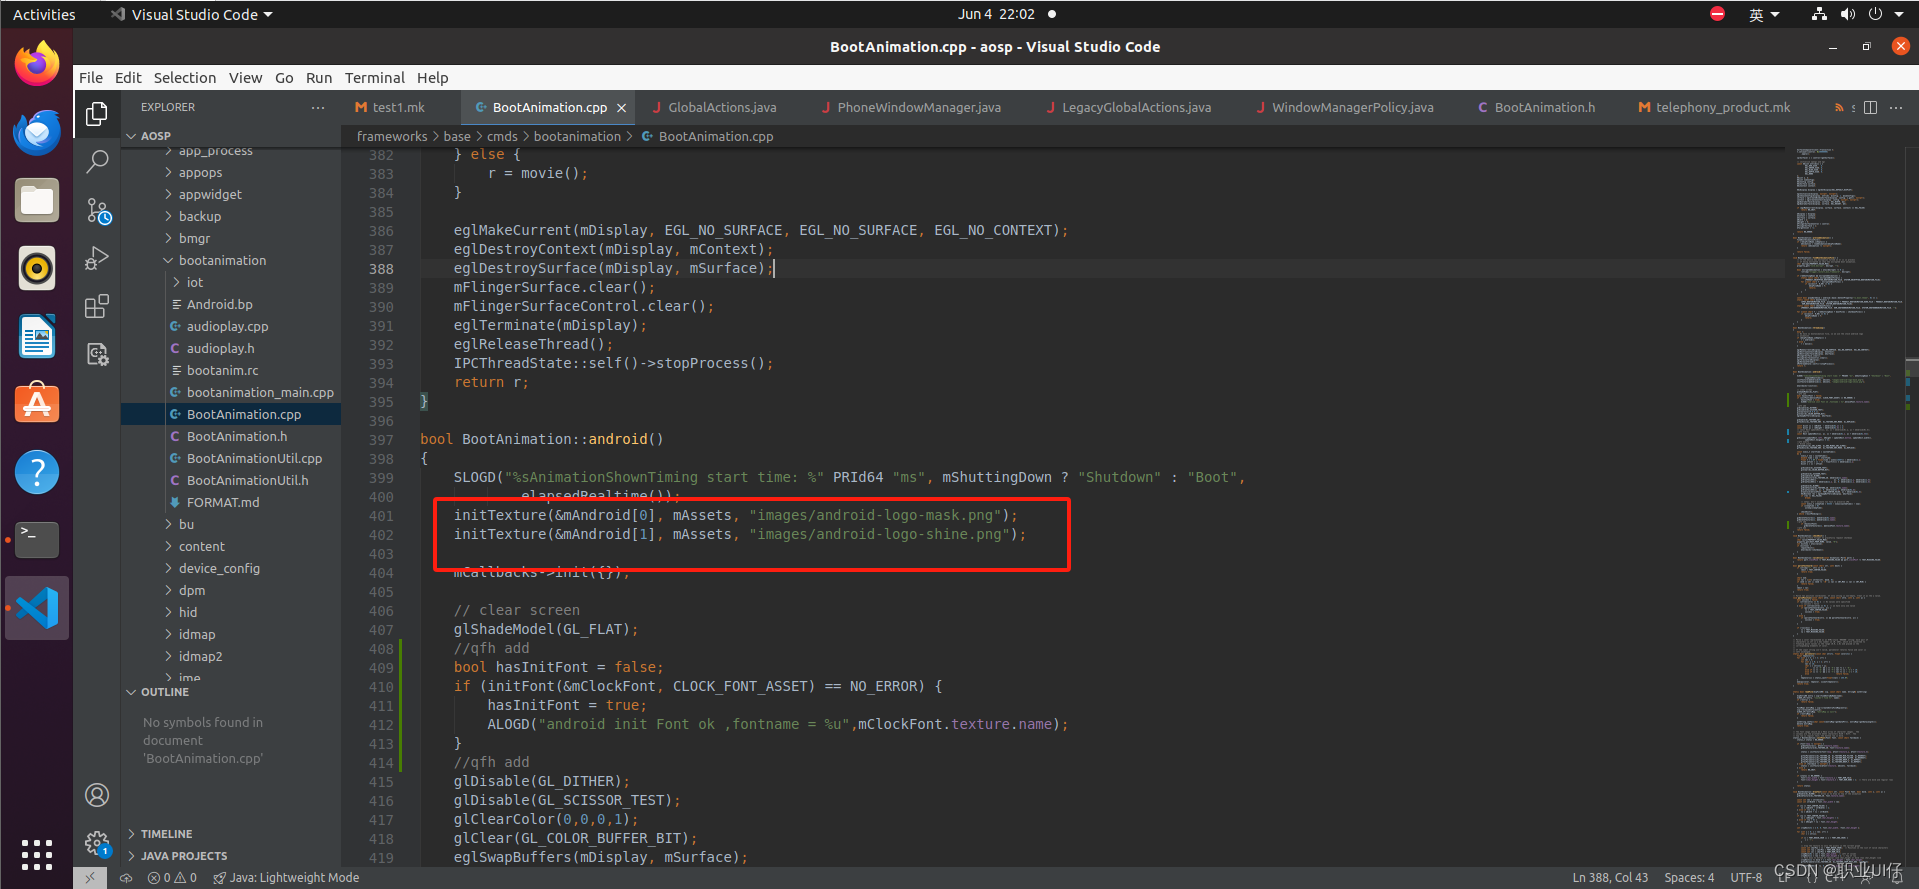Open Show Applications grid
Image resolution: width=1919 pixels, height=889 pixels.
[37, 855]
